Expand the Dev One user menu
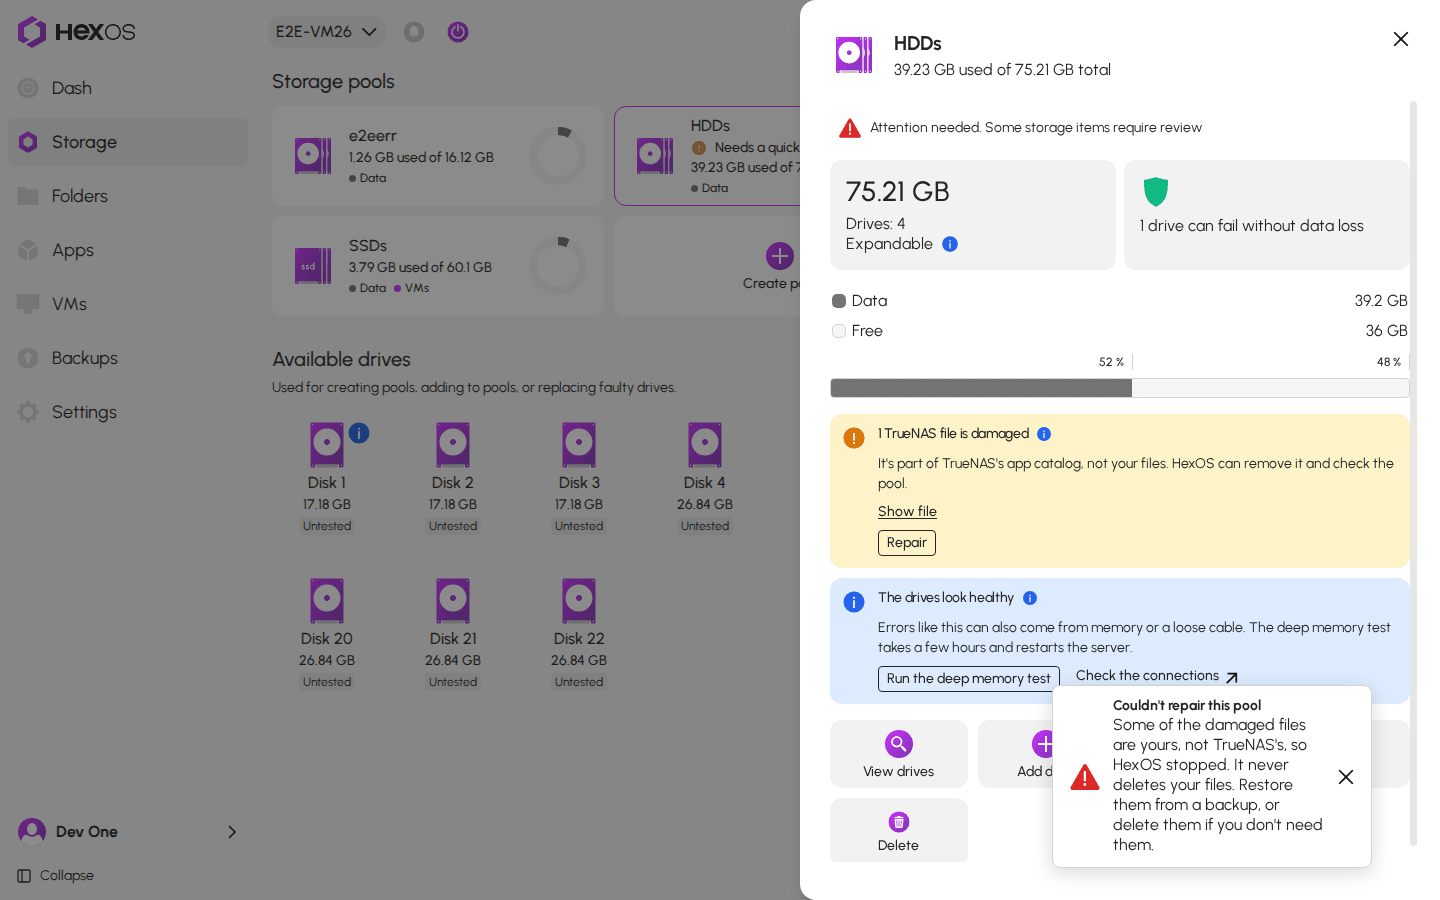 128,832
